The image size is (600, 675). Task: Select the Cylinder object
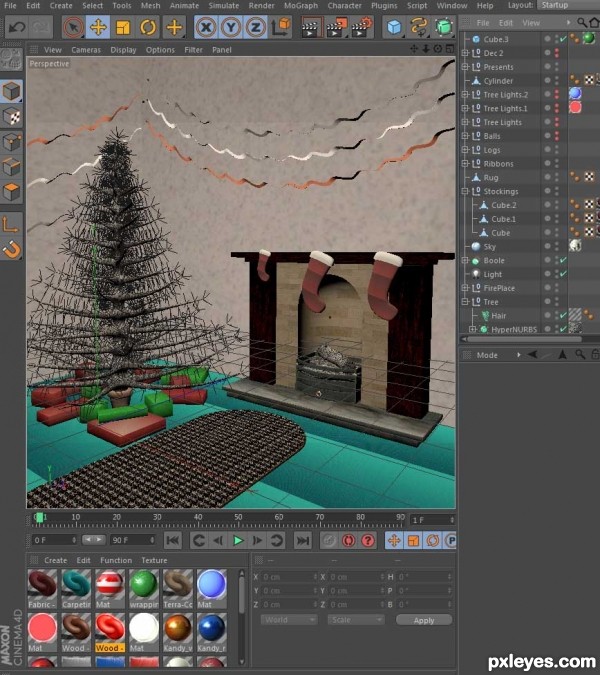[x=498, y=81]
